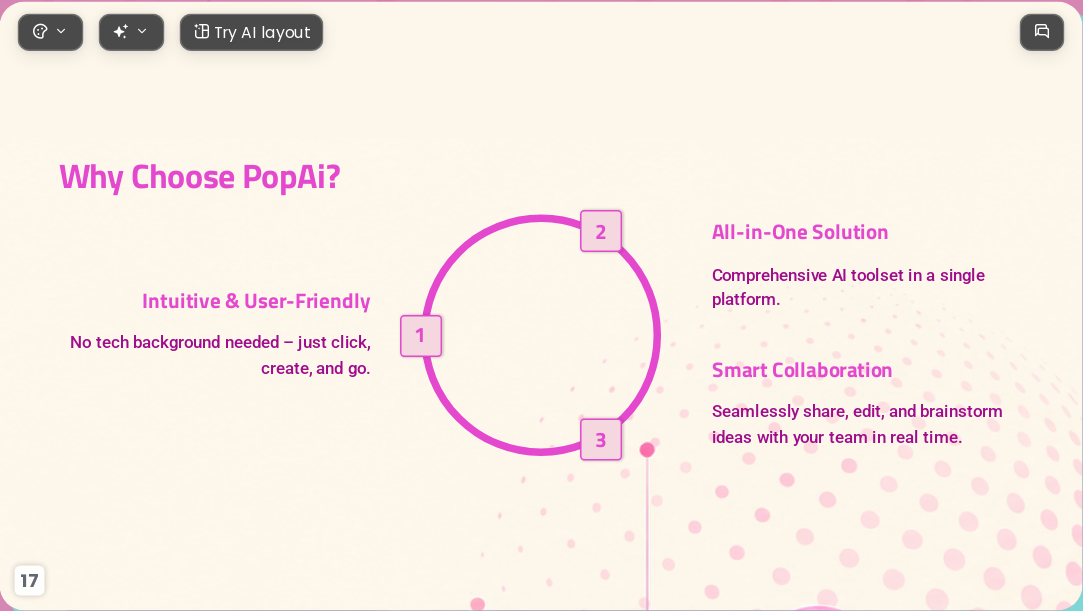Select step number 3 box
The image size is (1083, 611).
tap(601, 439)
